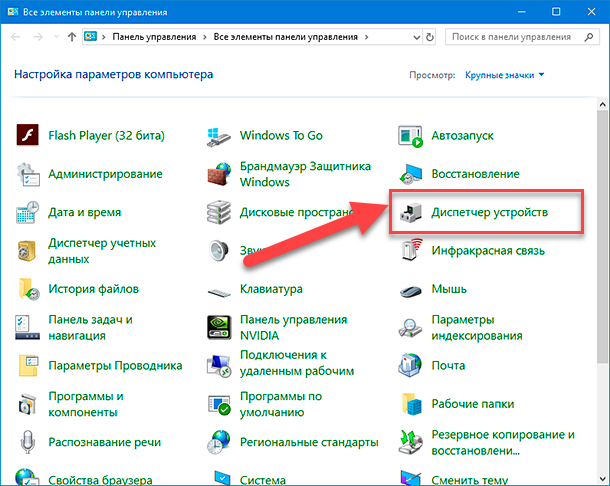Open the Звук speaker icon
The image size is (610, 486).
click(x=219, y=251)
